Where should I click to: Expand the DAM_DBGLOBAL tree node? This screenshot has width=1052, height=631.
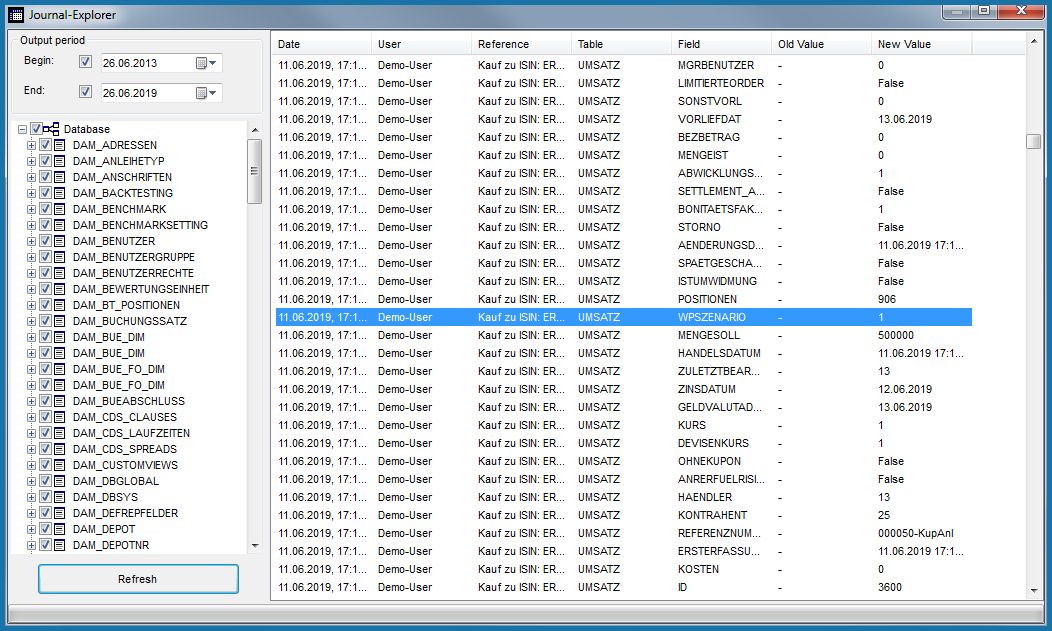pyautogui.click(x=31, y=481)
